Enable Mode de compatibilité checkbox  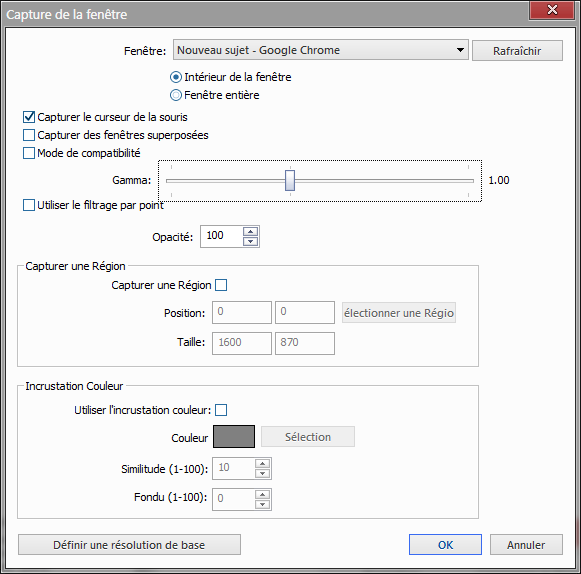tap(29, 153)
